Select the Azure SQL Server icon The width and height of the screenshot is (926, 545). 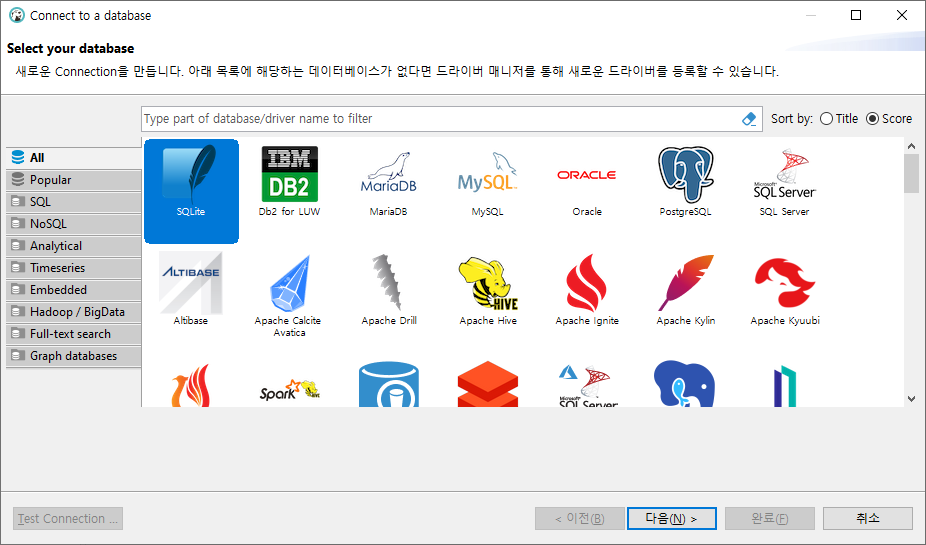[588, 386]
